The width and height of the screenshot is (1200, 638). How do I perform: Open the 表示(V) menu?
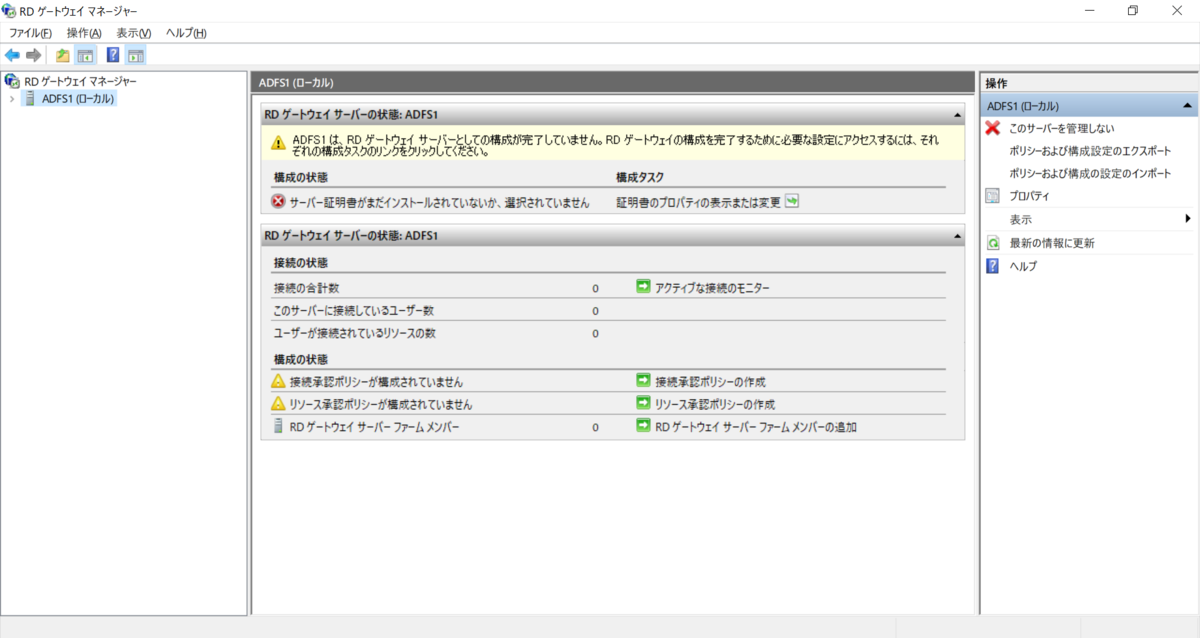pyautogui.click(x=133, y=33)
